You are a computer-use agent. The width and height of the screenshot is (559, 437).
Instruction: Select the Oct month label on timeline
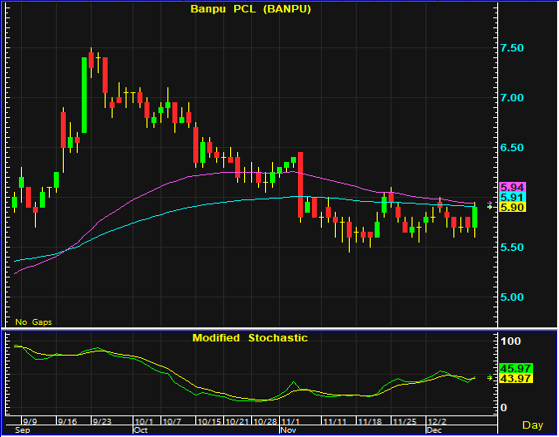click(x=140, y=430)
